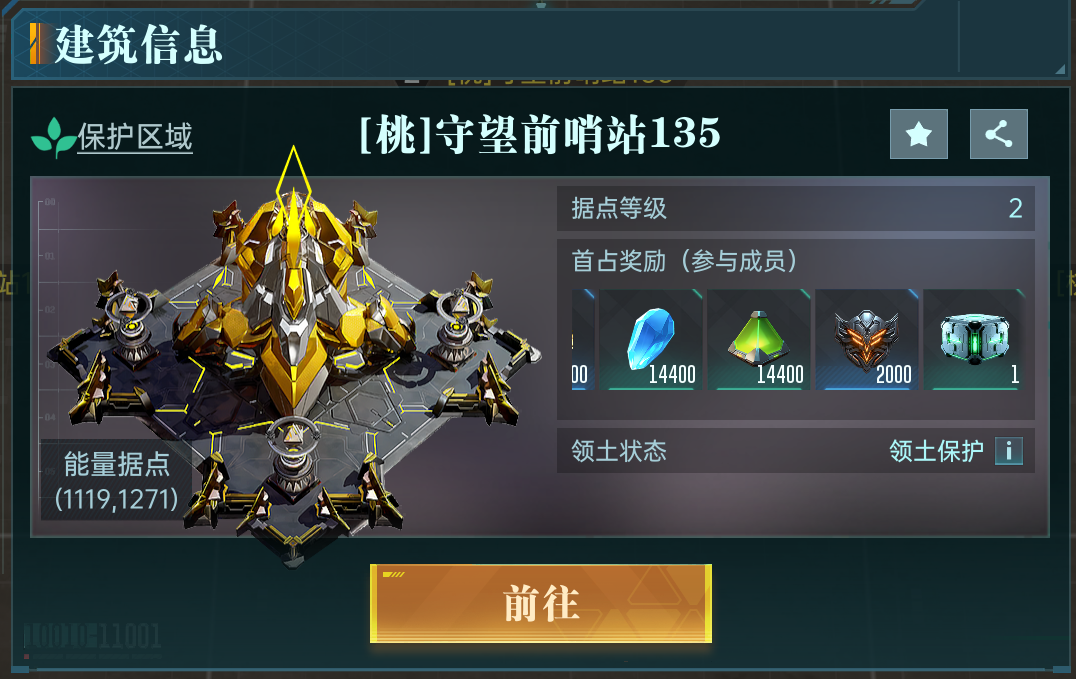Click the 建筑信息 panel title
This screenshot has height=679, width=1076.
pyautogui.click(x=138, y=45)
